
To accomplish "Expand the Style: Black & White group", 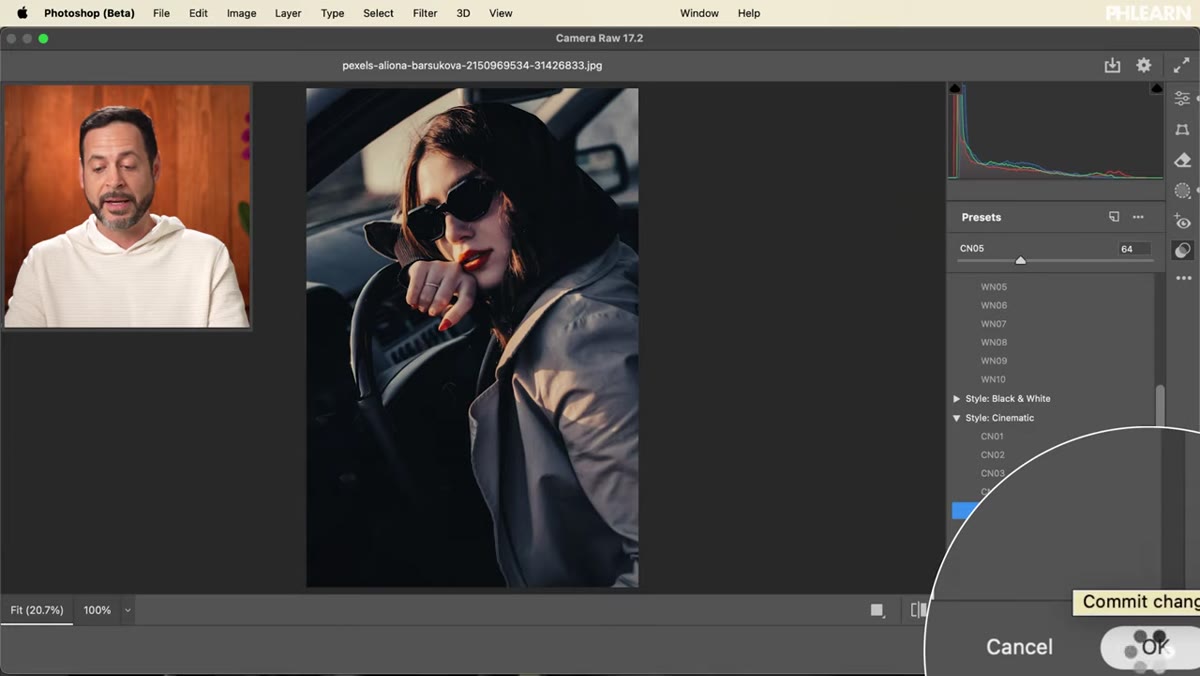I will [x=957, y=398].
